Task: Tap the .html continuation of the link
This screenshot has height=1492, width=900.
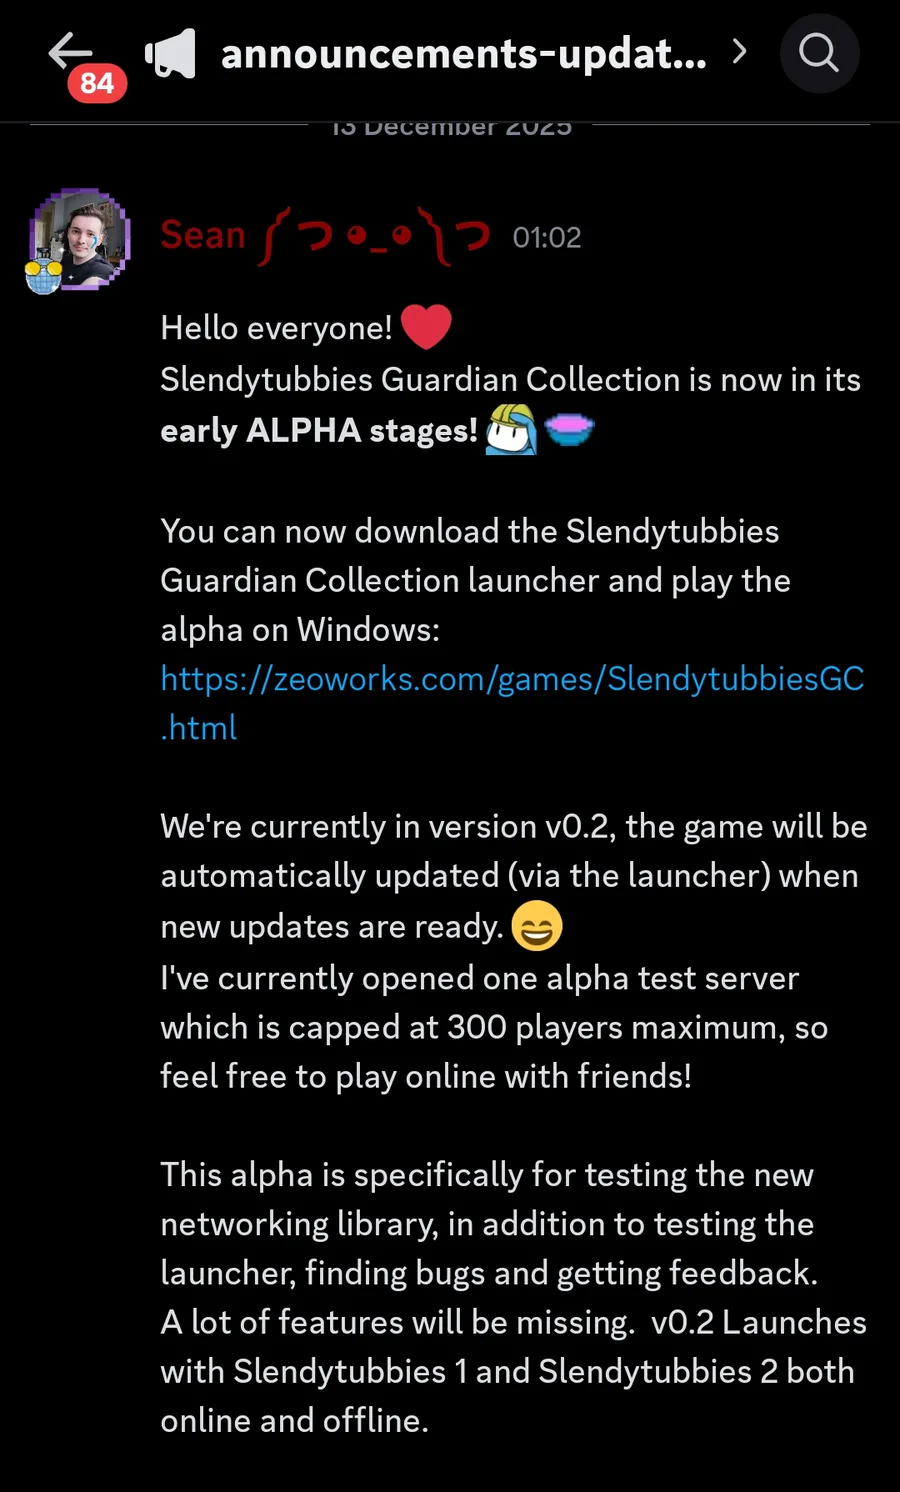Action: pos(199,728)
